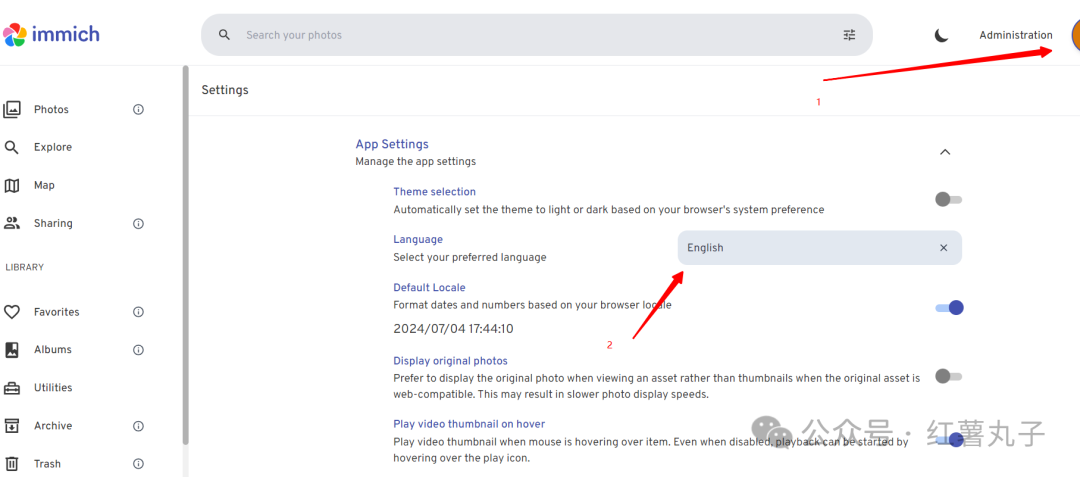Collapse the App Settings section
Viewport: 1080px width, 477px height.
[945, 152]
